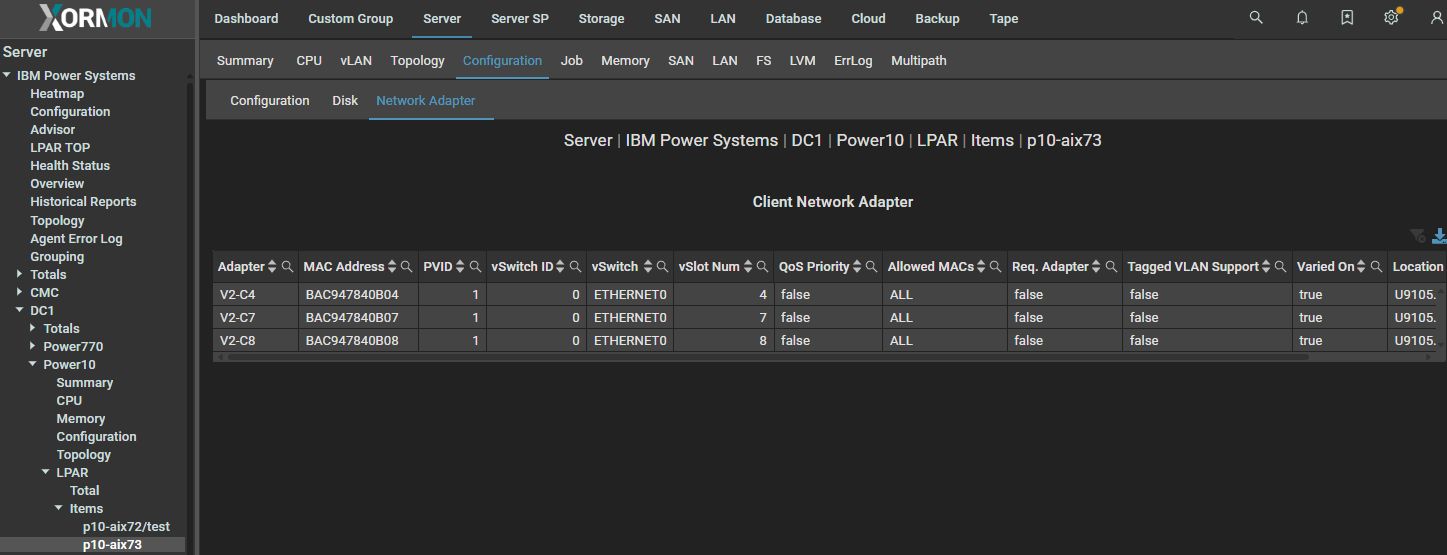Open the global search icon in top bar
The image size is (1447, 555).
pos(1256,18)
